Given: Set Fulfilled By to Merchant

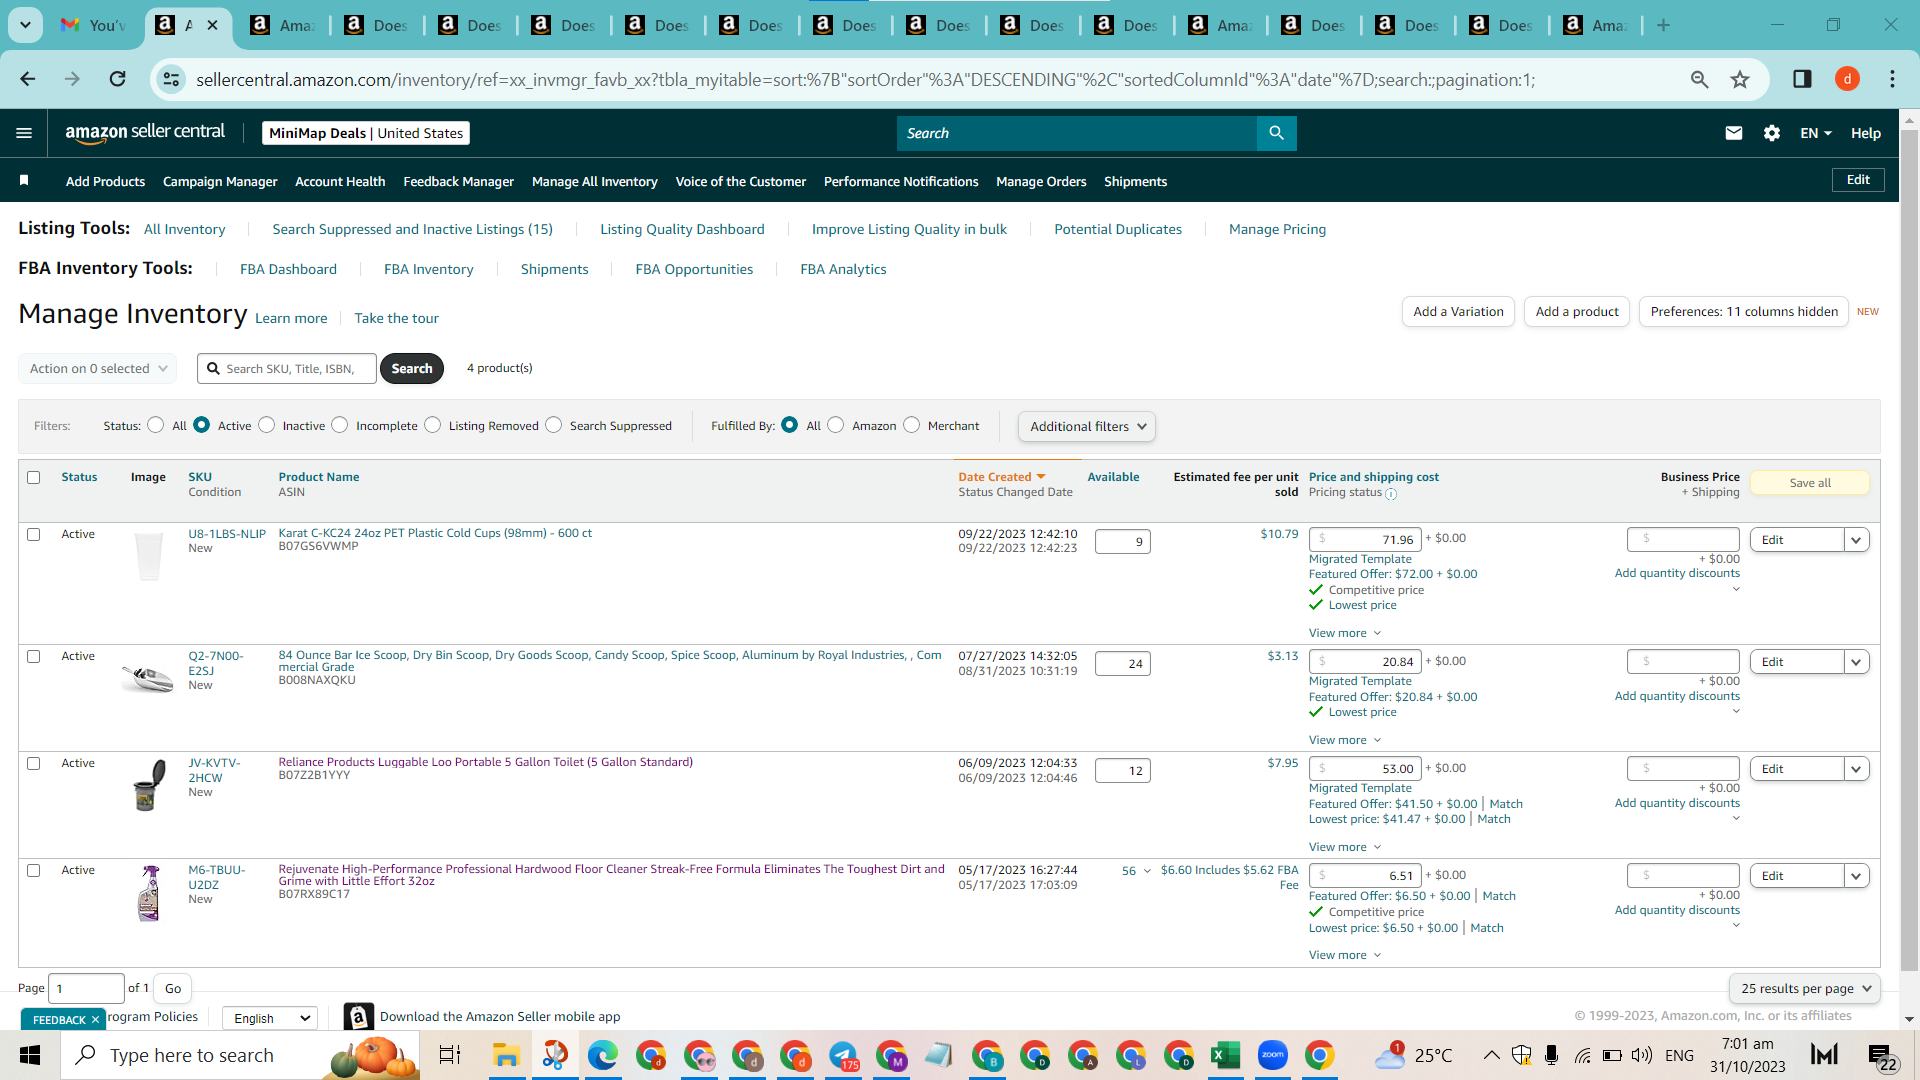Looking at the screenshot, I should click(912, 425).
